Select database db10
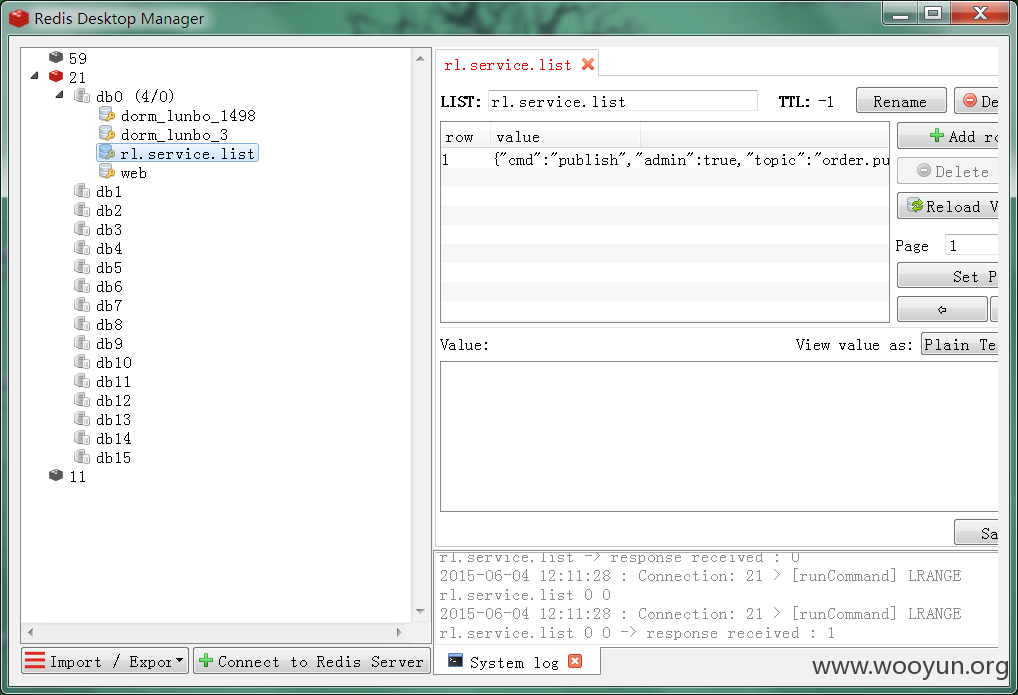 [x=114, y=362]
